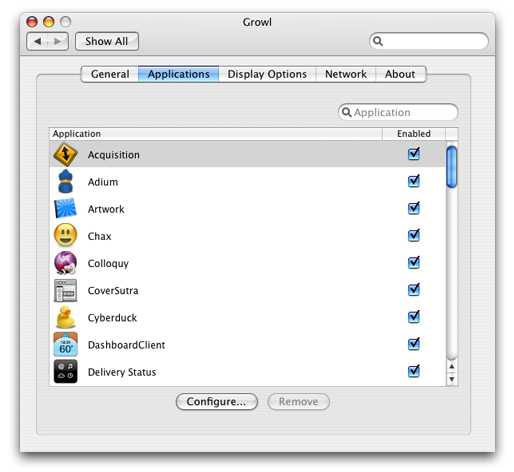
Task: Select the Artwork blue burst icon
Action: (65, 209)
